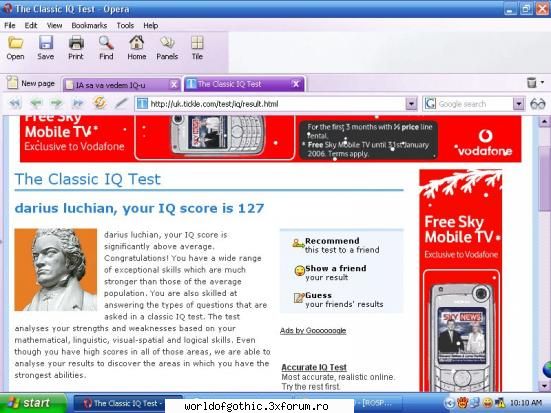Expand the address bar dropdown
This screenshot has height=413, width=551.
[x=411, y=104]
